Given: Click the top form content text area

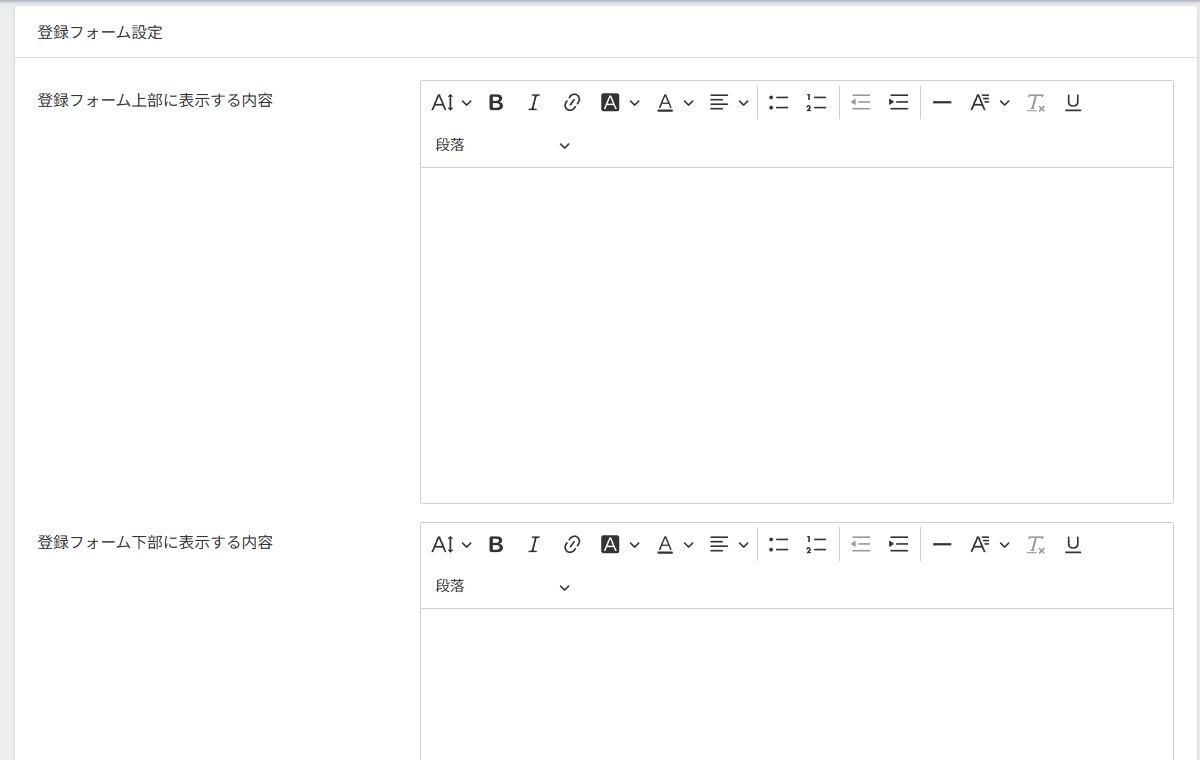Looking at the screenshot, I should coord(796,335).
